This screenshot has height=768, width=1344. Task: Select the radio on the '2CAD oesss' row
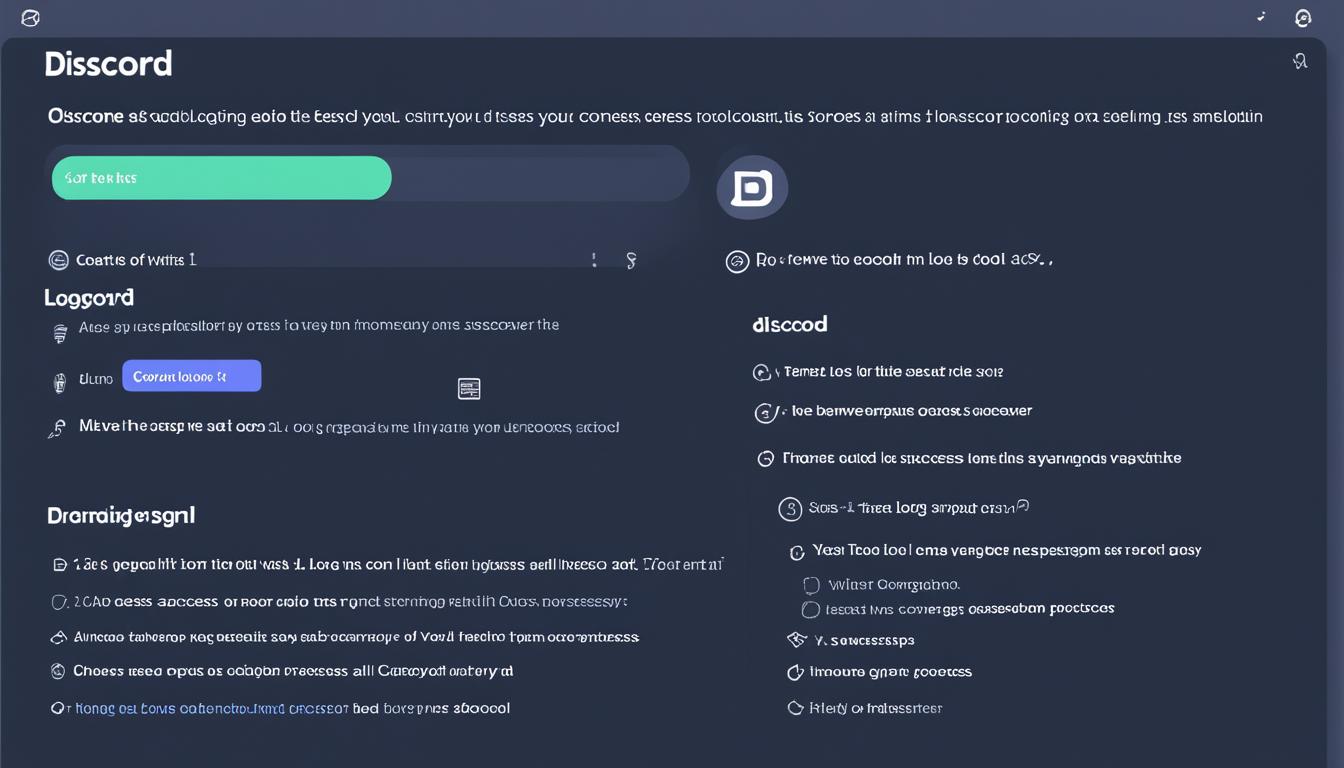pyautogui.click(x=59, y=602)
